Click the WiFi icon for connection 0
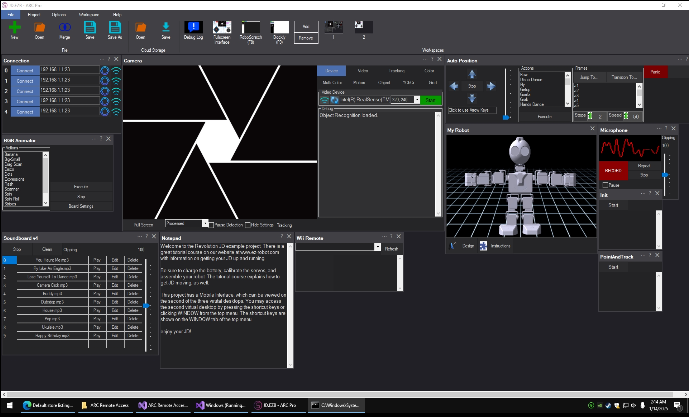The height and width of the screenshot is (417, 689). (x=115, y=72)
